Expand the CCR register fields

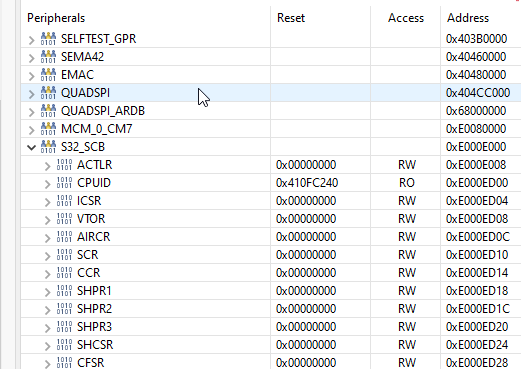[47, 274]
